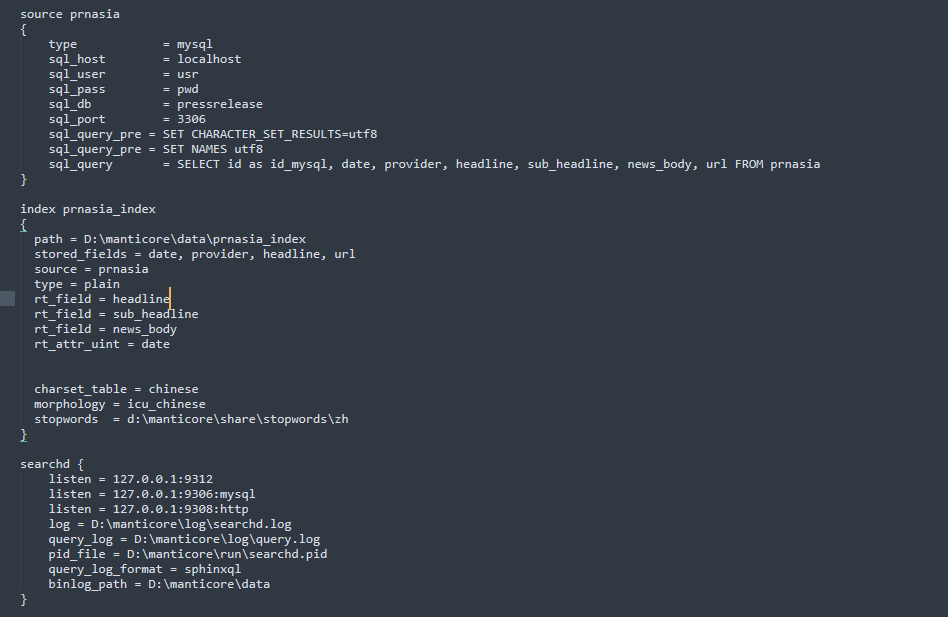Viewport: 948px width, 617px height.
Task: Click the gutter marker beside the rt_field headline line
Action: tap(7, 299)
